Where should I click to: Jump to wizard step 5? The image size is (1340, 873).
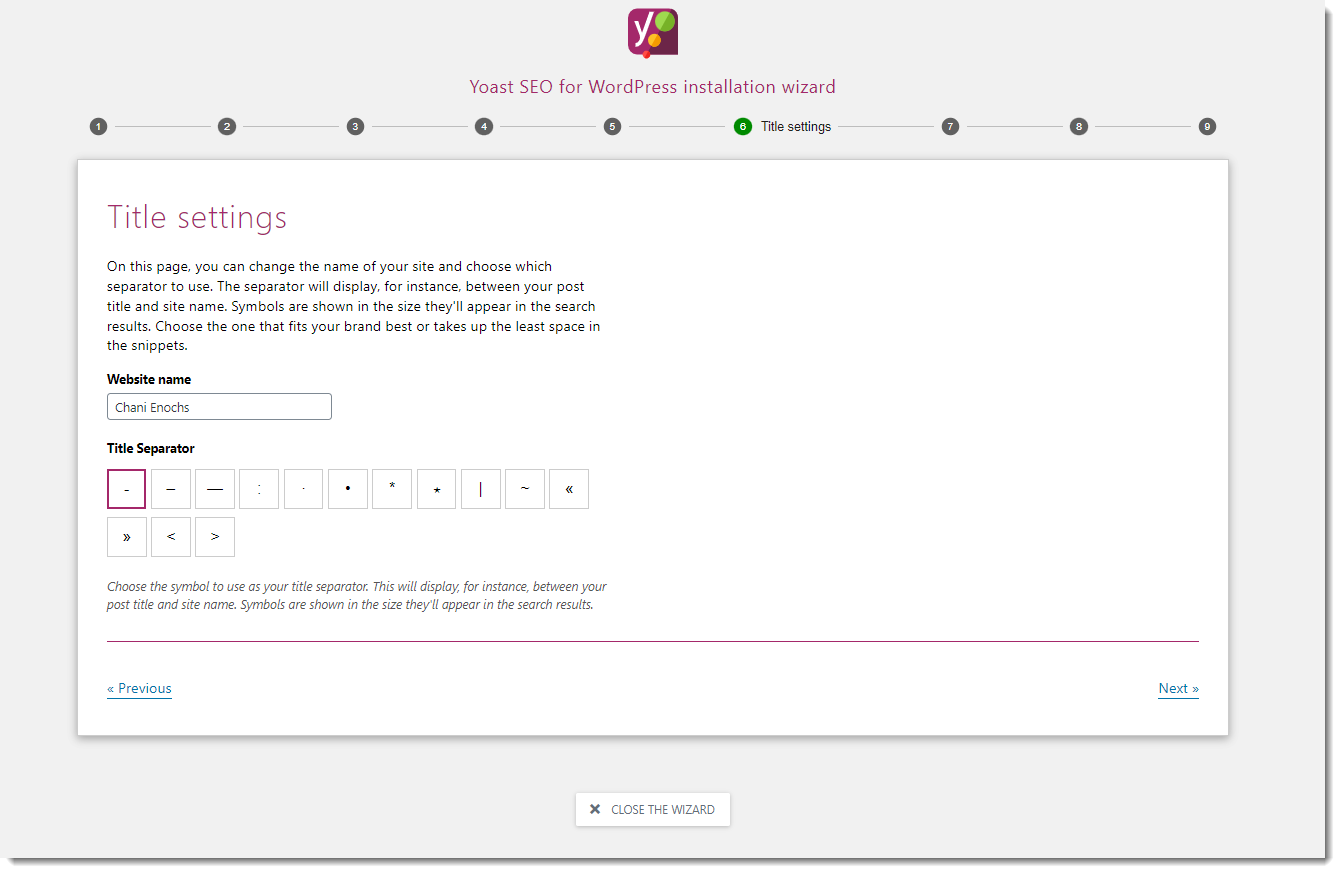pyautogui.click(x=612, y=127)
